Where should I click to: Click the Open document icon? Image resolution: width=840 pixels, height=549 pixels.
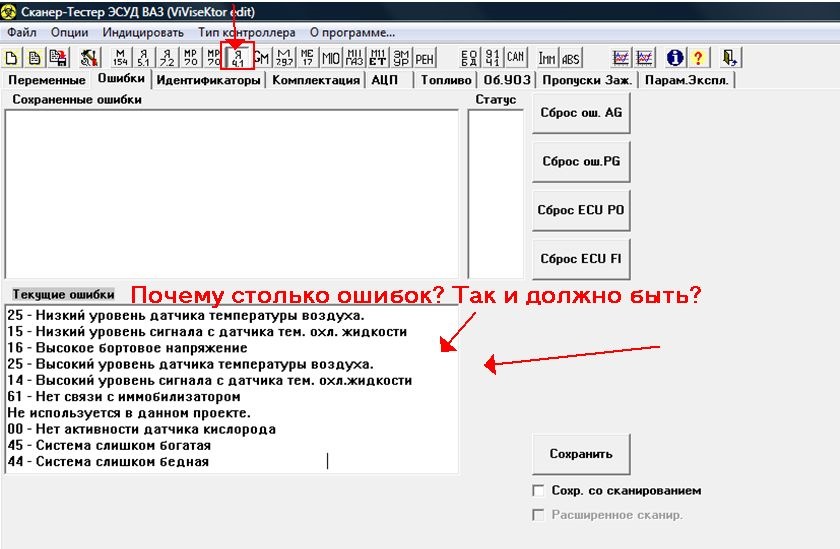(34, 57)
